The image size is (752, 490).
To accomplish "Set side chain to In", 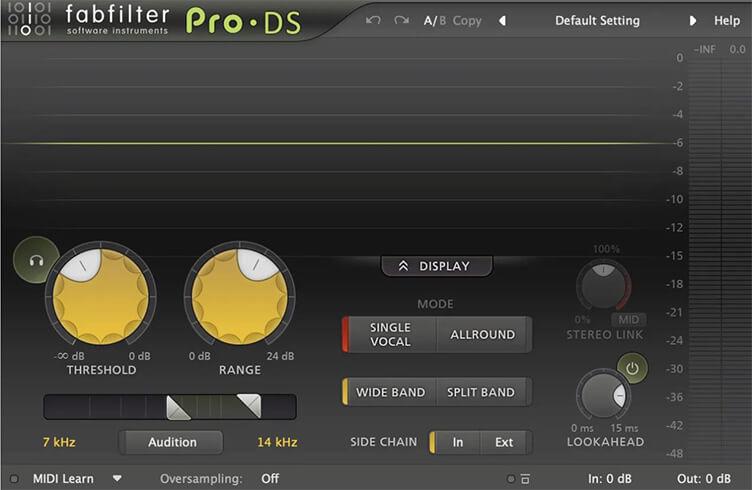I will click(457, 442).
